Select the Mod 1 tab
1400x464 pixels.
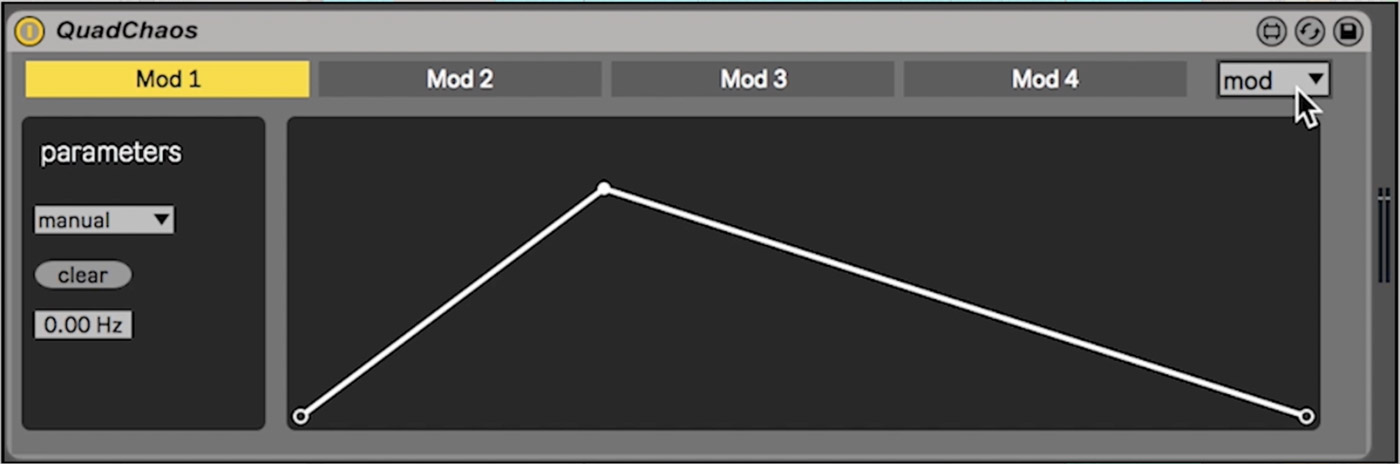click(x=167, y=79)
